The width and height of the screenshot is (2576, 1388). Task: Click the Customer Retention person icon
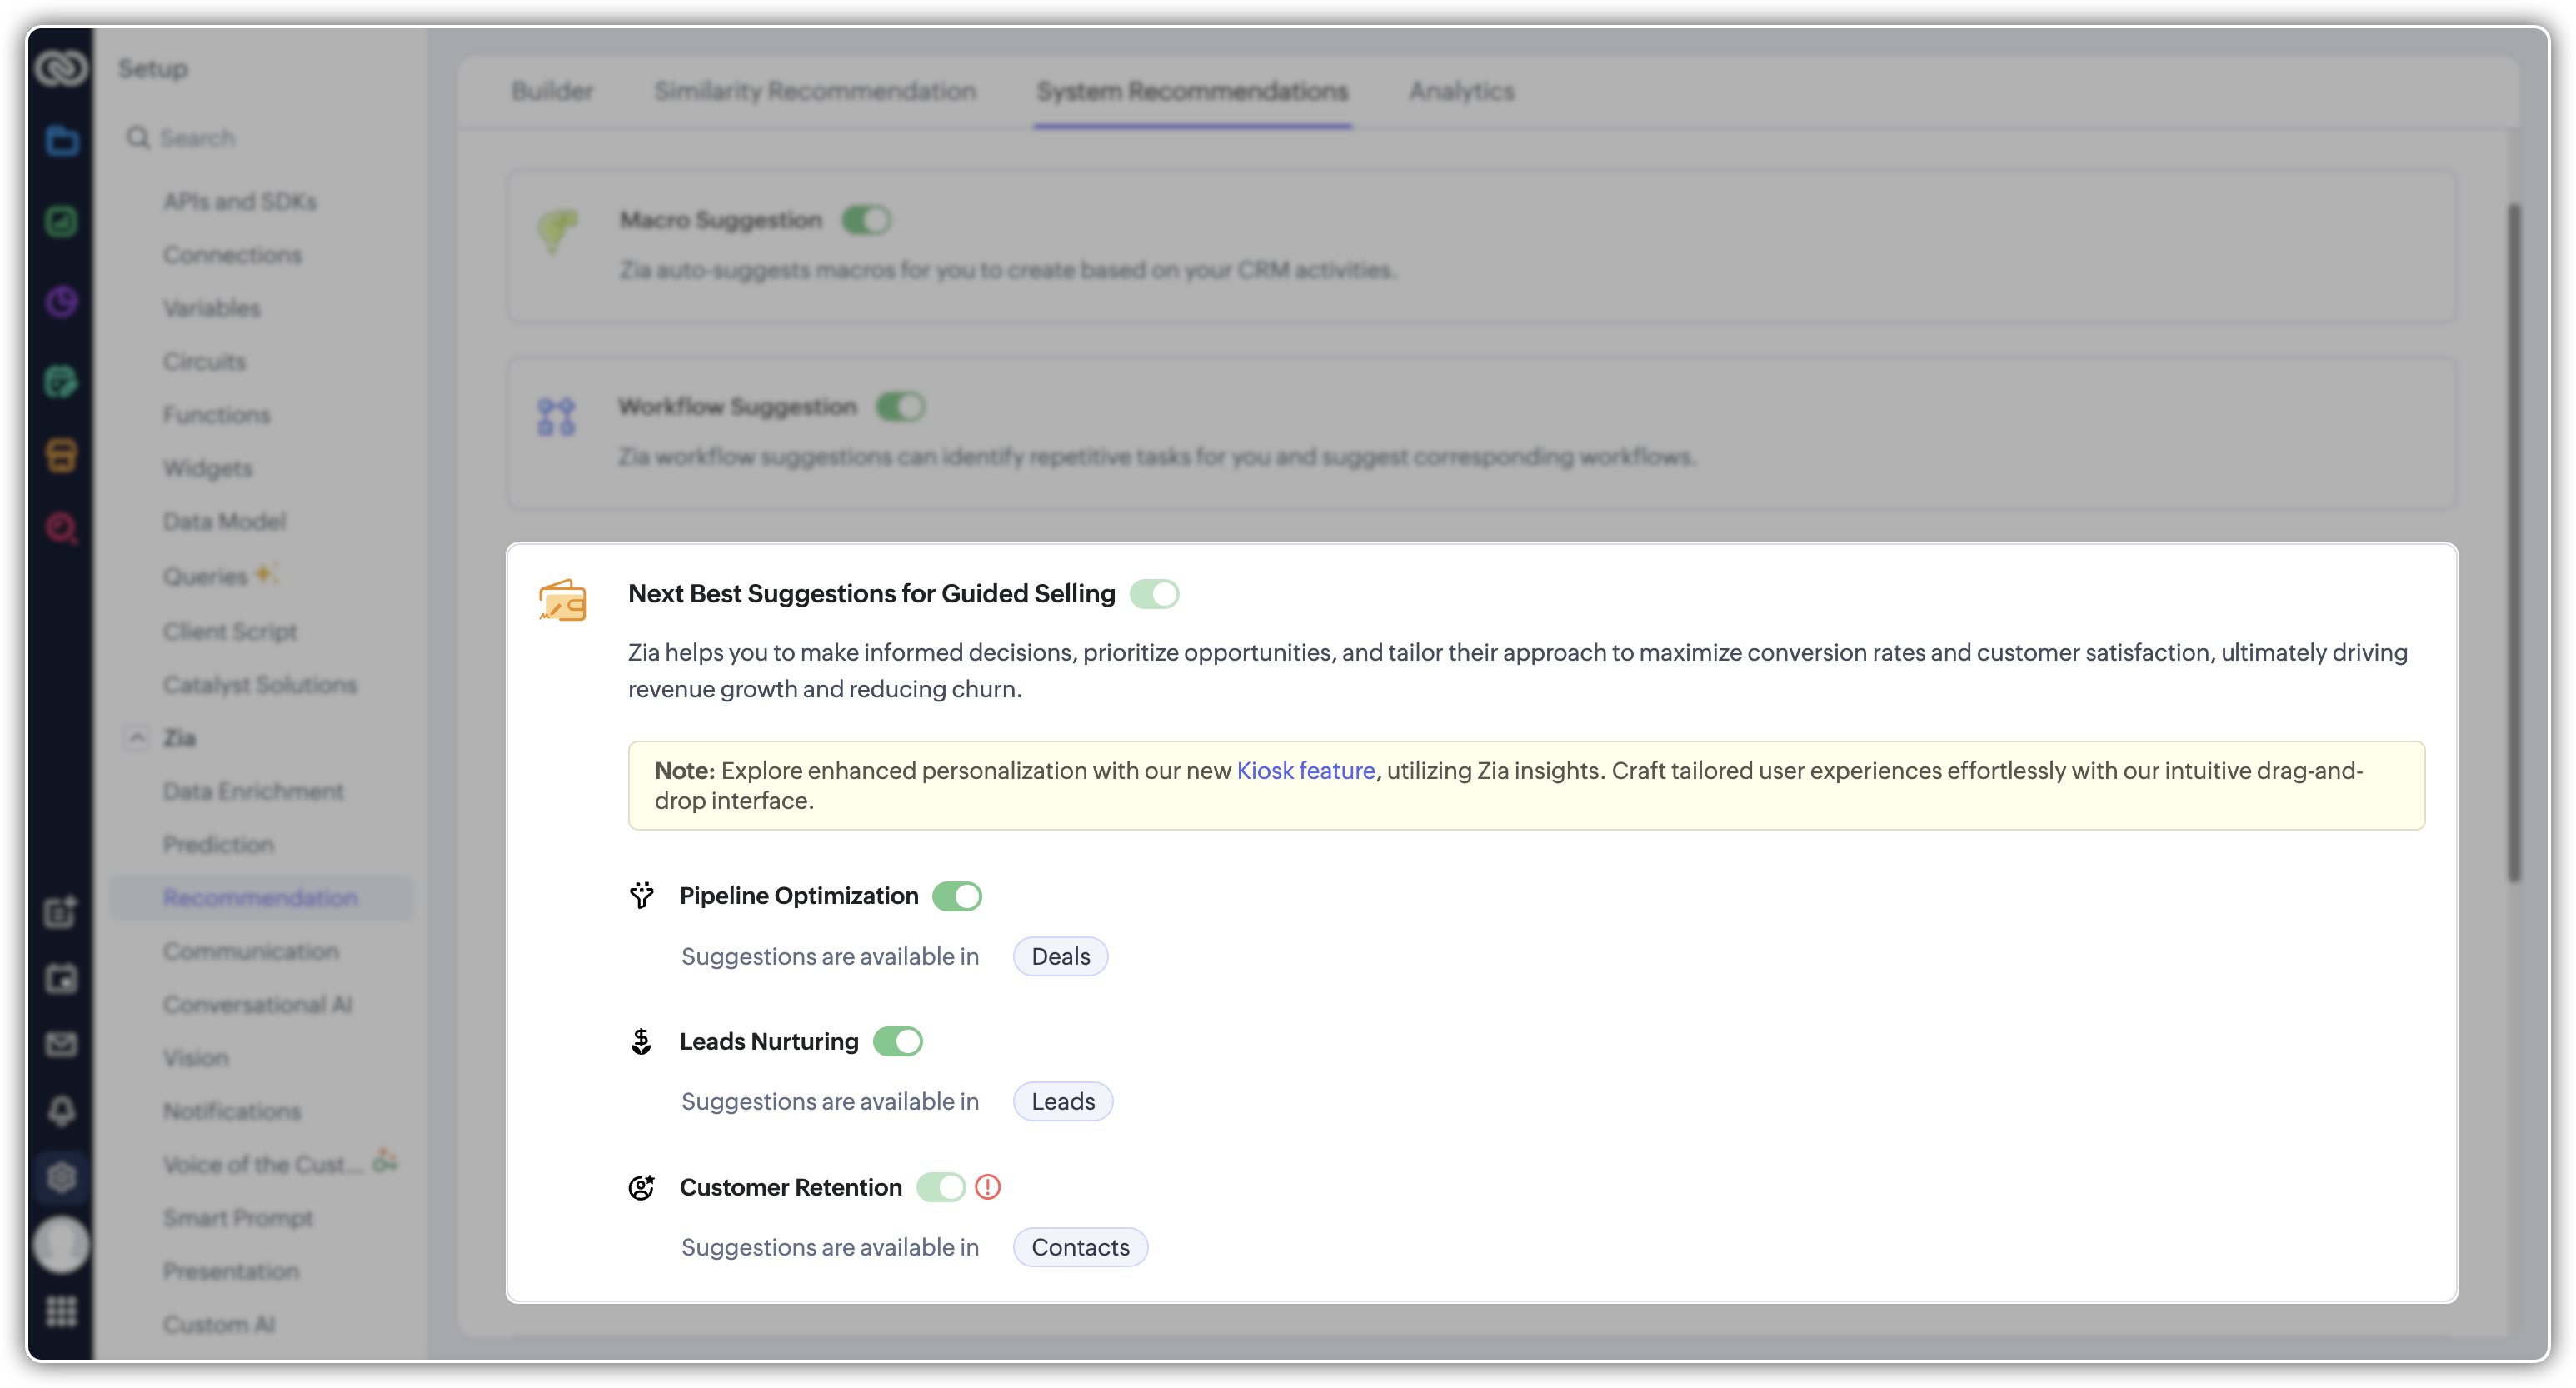(x=641, y=1187)
